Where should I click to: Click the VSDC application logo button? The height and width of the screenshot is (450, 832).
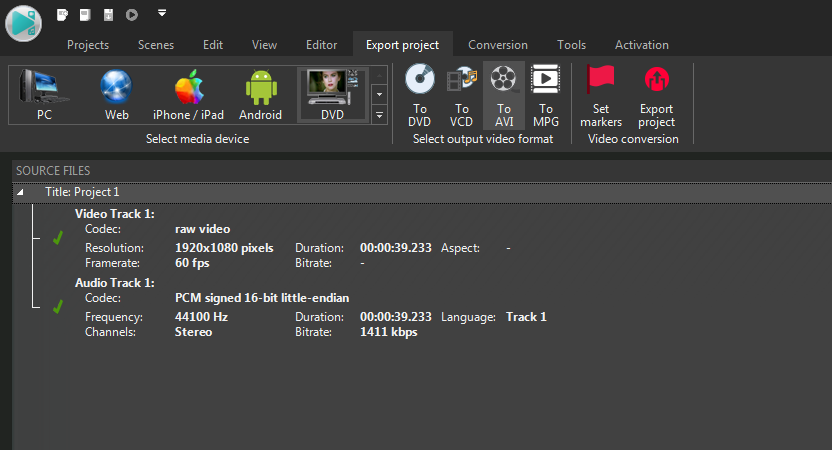[23, 23]
